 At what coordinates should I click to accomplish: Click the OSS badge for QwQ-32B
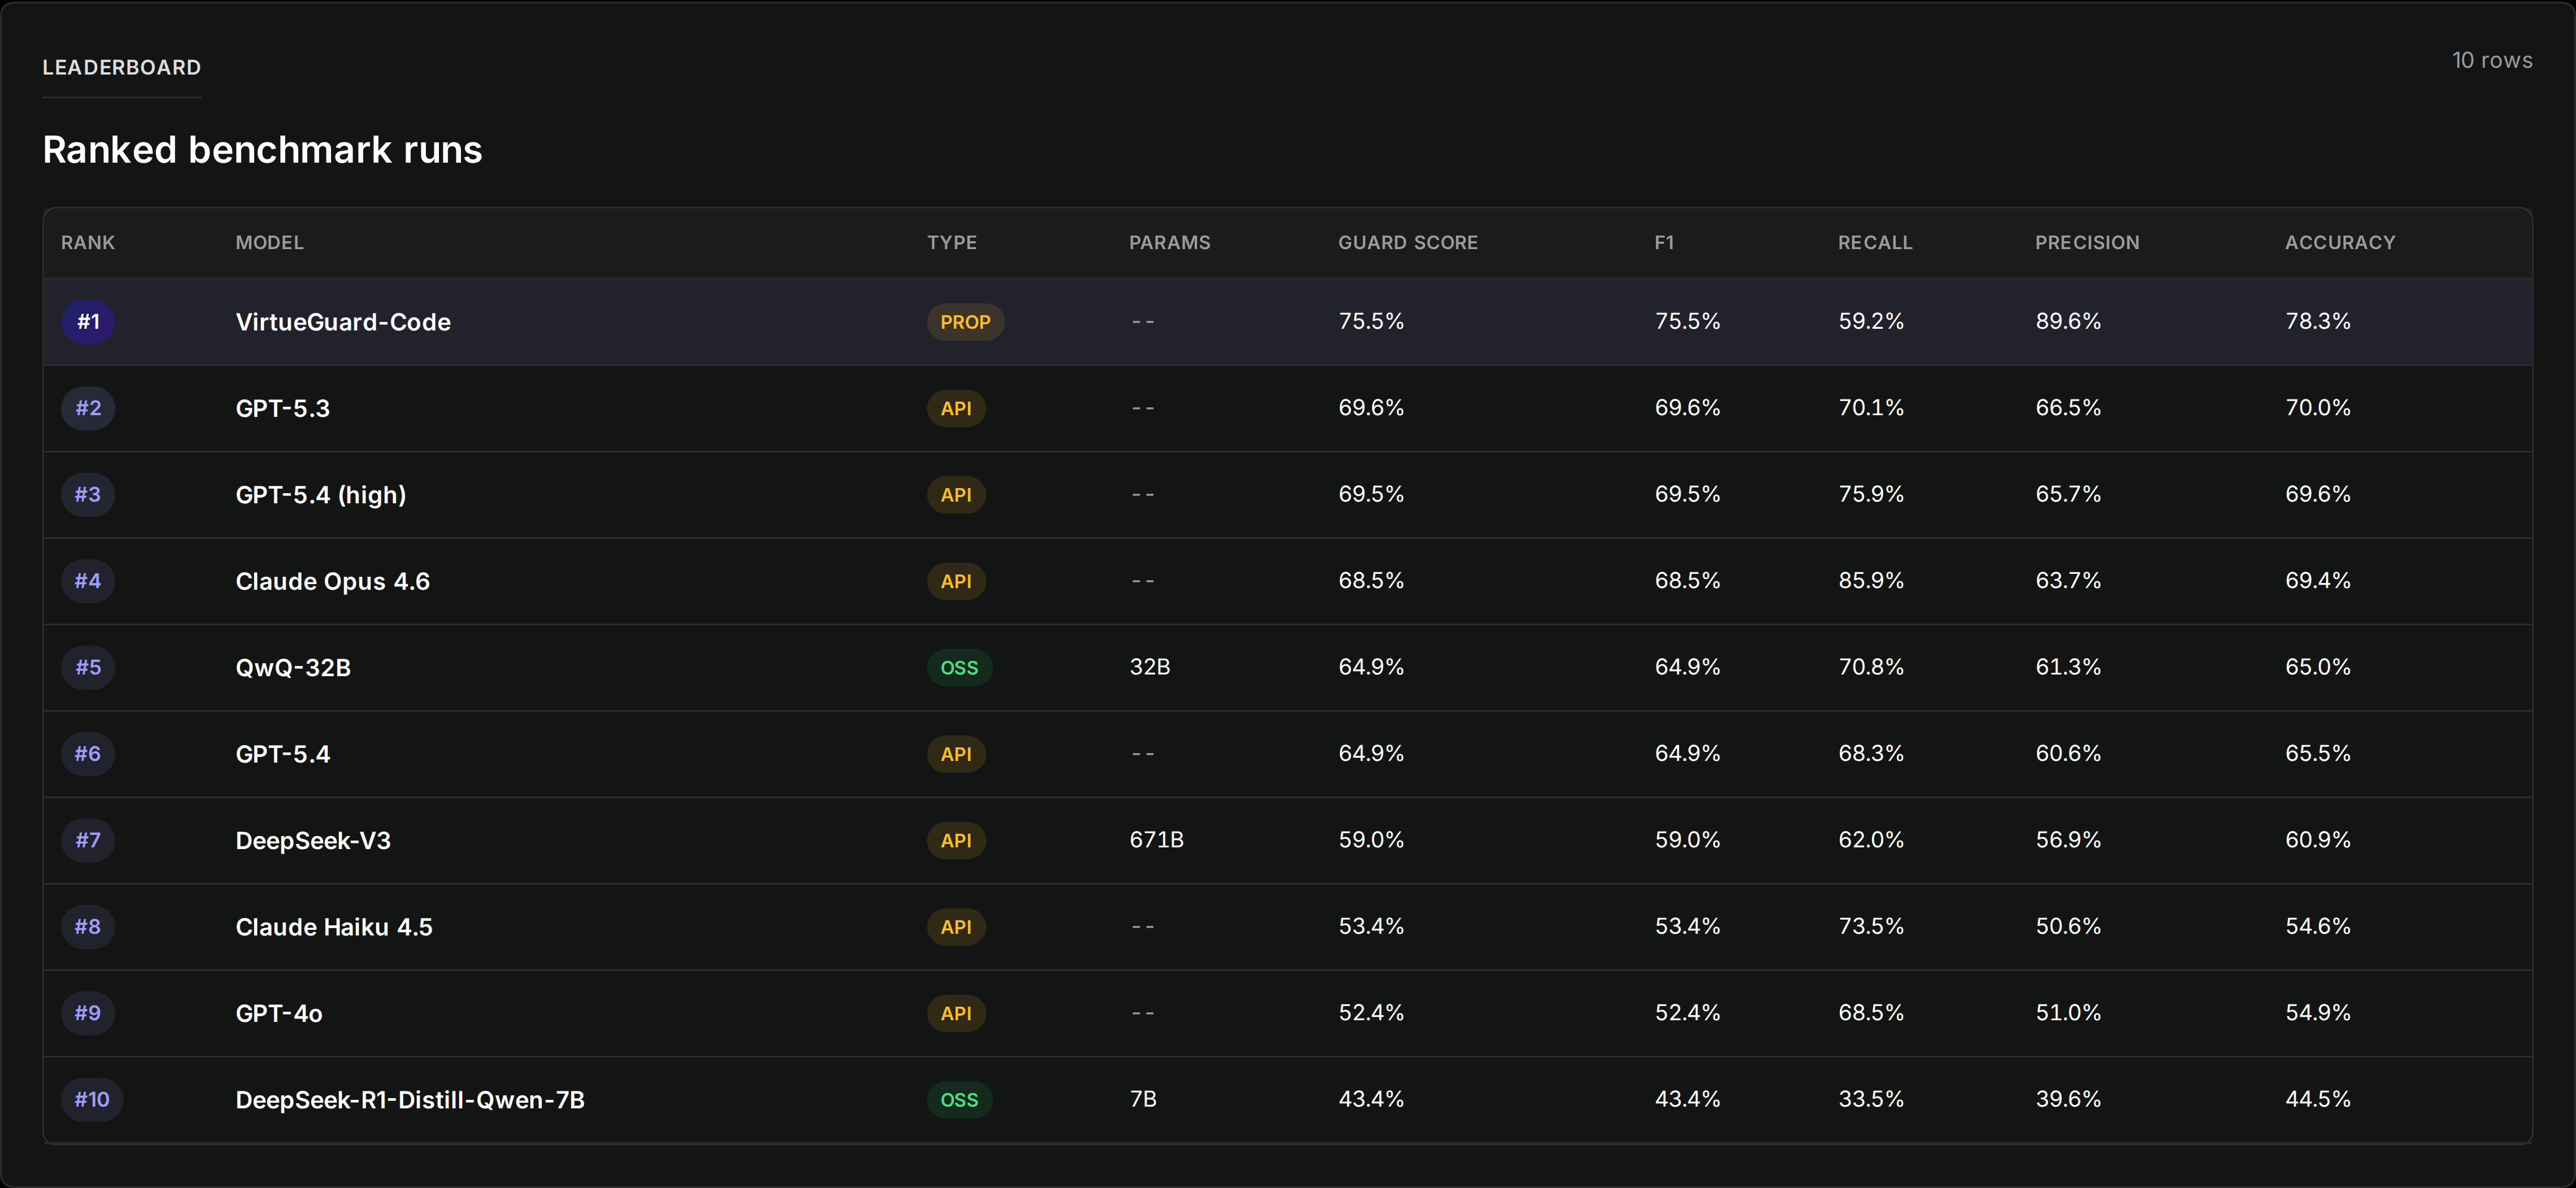point(958,668)
